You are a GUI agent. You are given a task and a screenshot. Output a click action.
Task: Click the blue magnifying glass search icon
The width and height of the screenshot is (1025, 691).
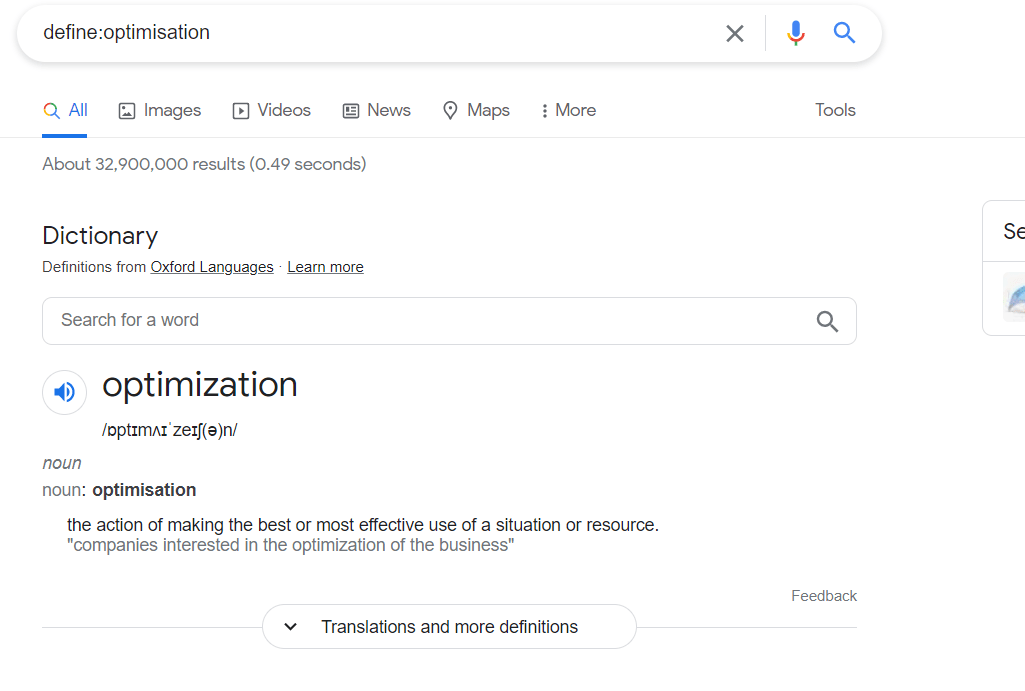point(844,32)
